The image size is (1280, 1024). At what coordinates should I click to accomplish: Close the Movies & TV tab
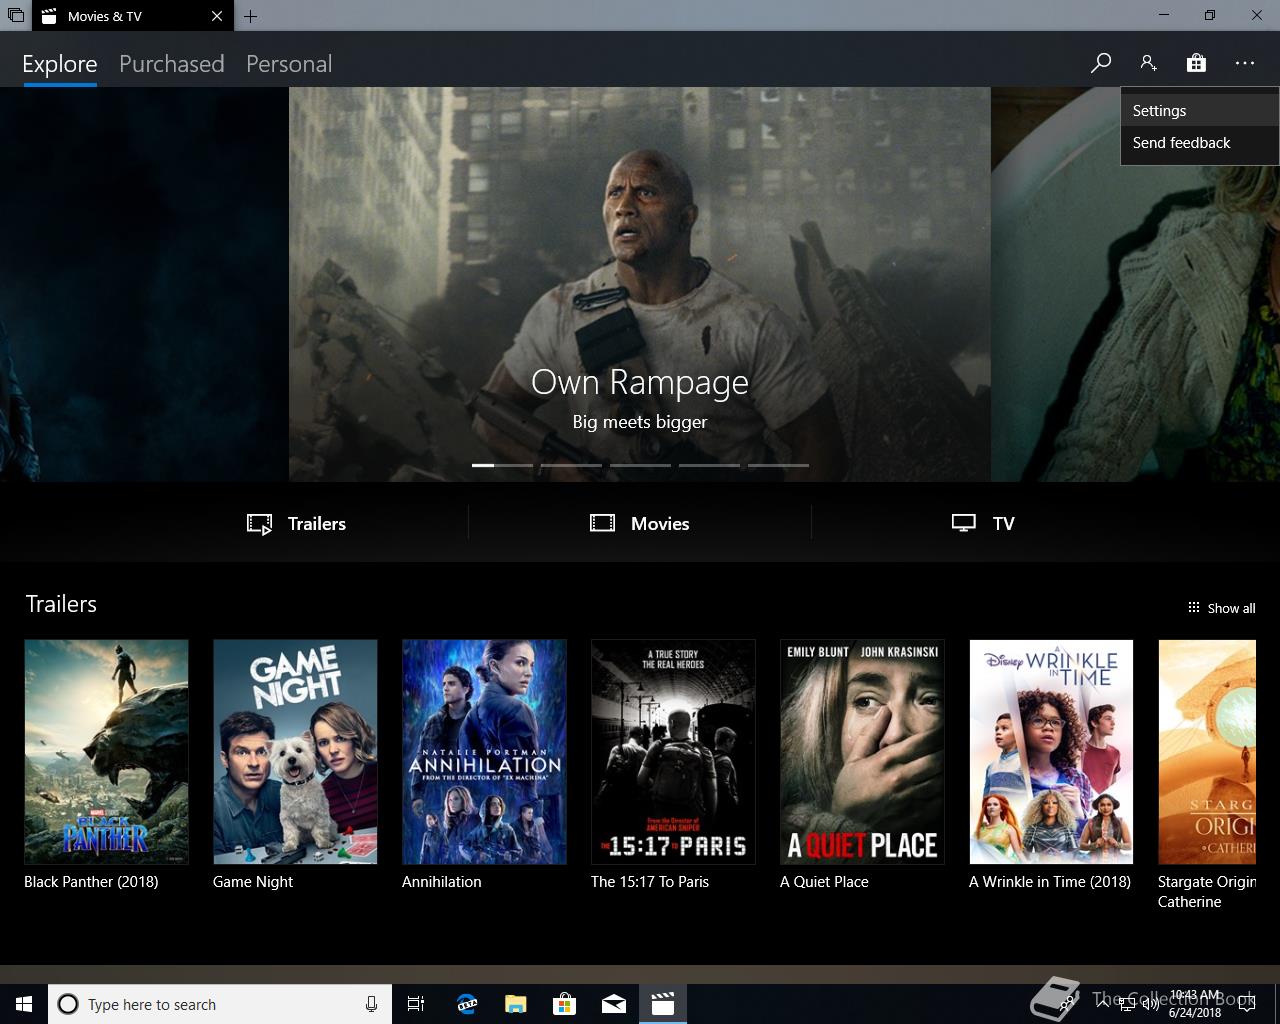point(217,16)
